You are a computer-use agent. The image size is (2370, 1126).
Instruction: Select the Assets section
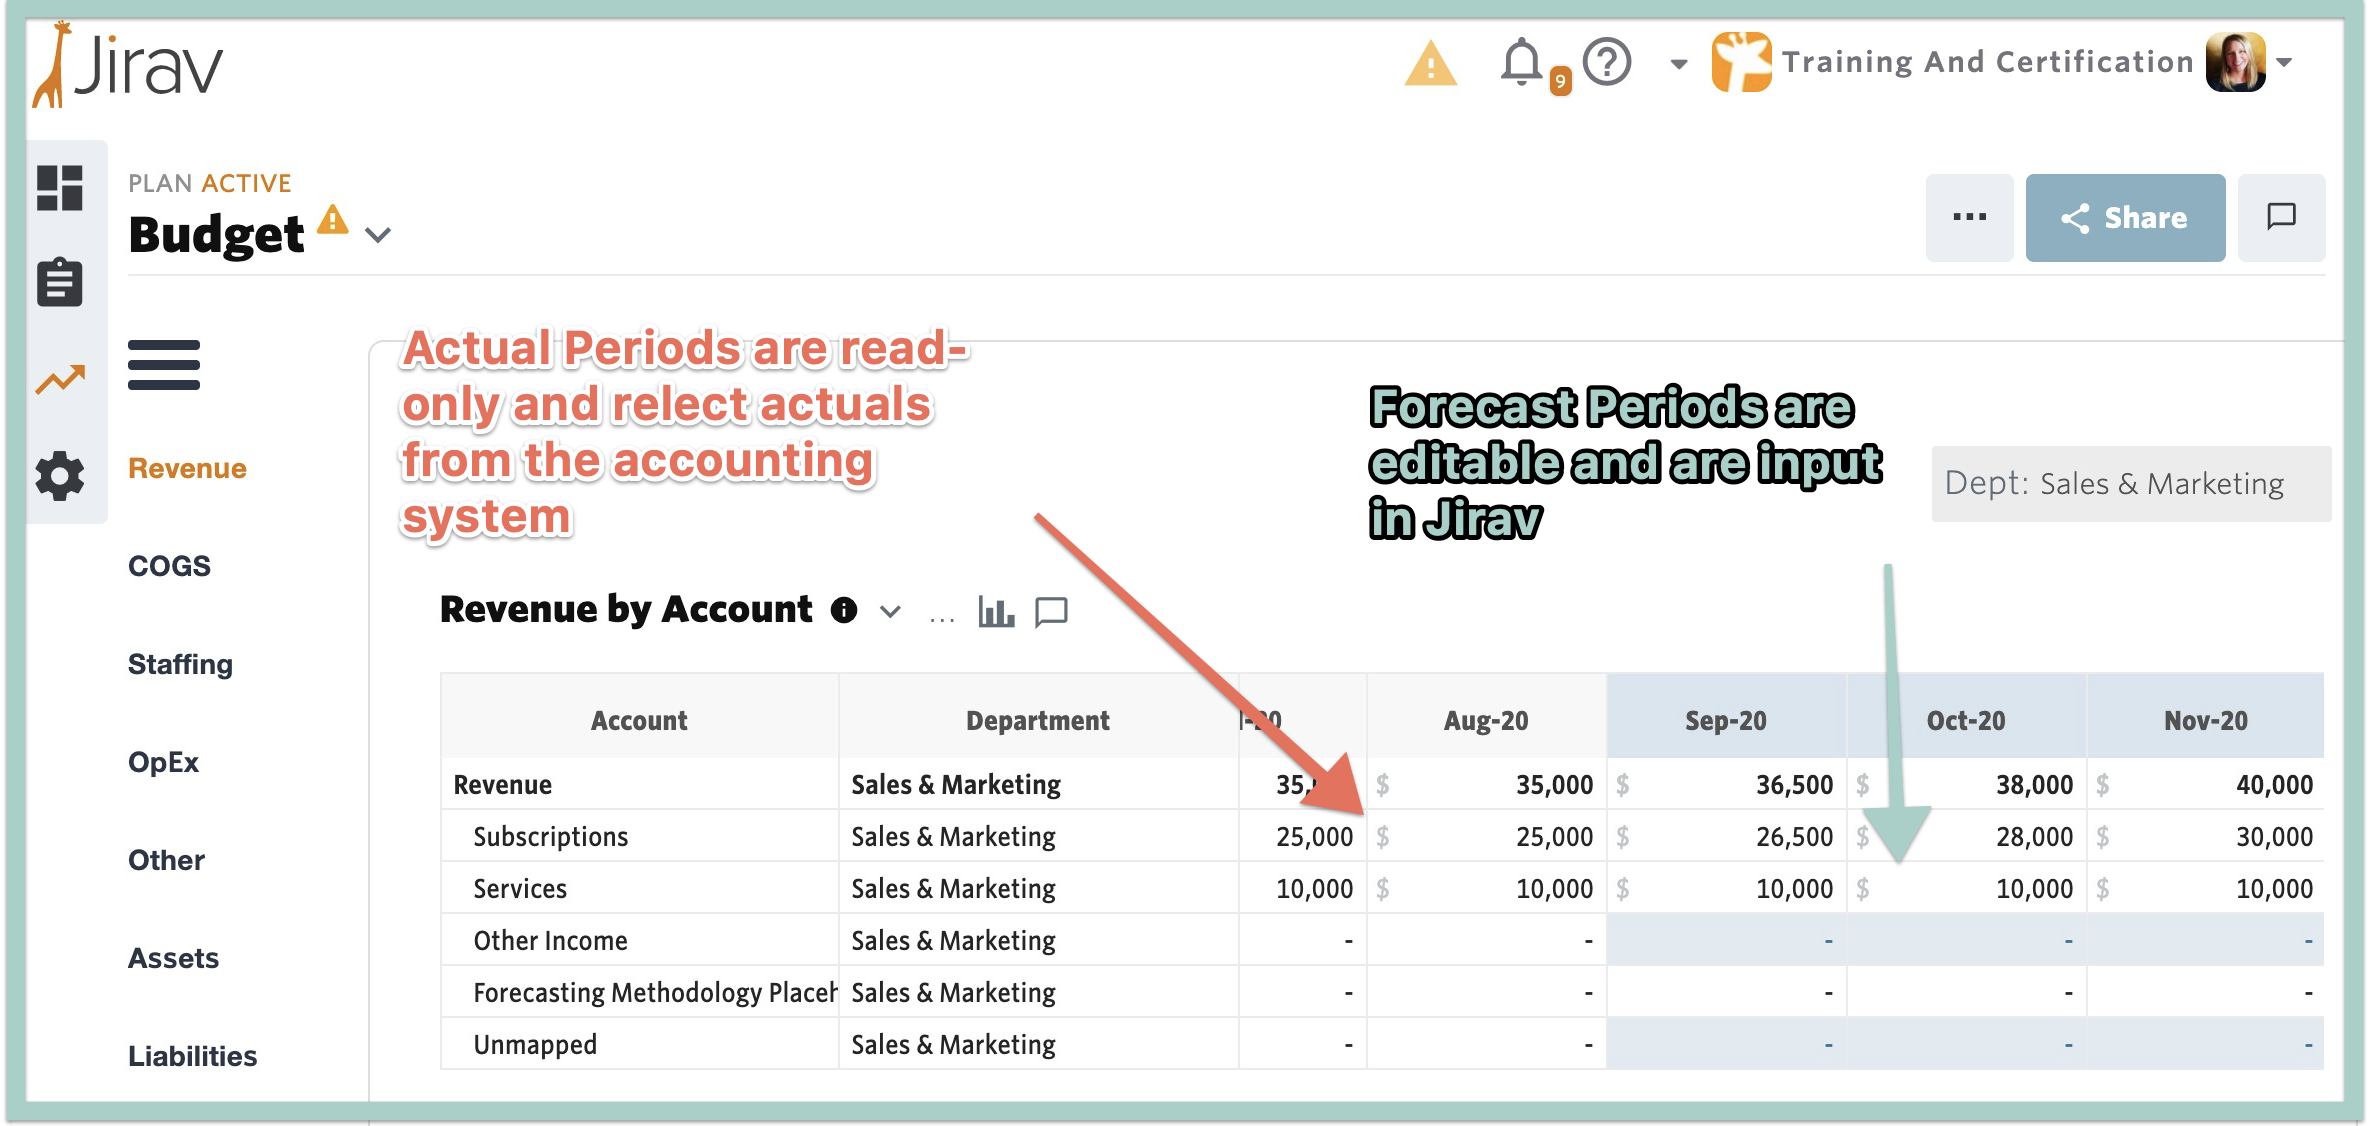[173, 958]
